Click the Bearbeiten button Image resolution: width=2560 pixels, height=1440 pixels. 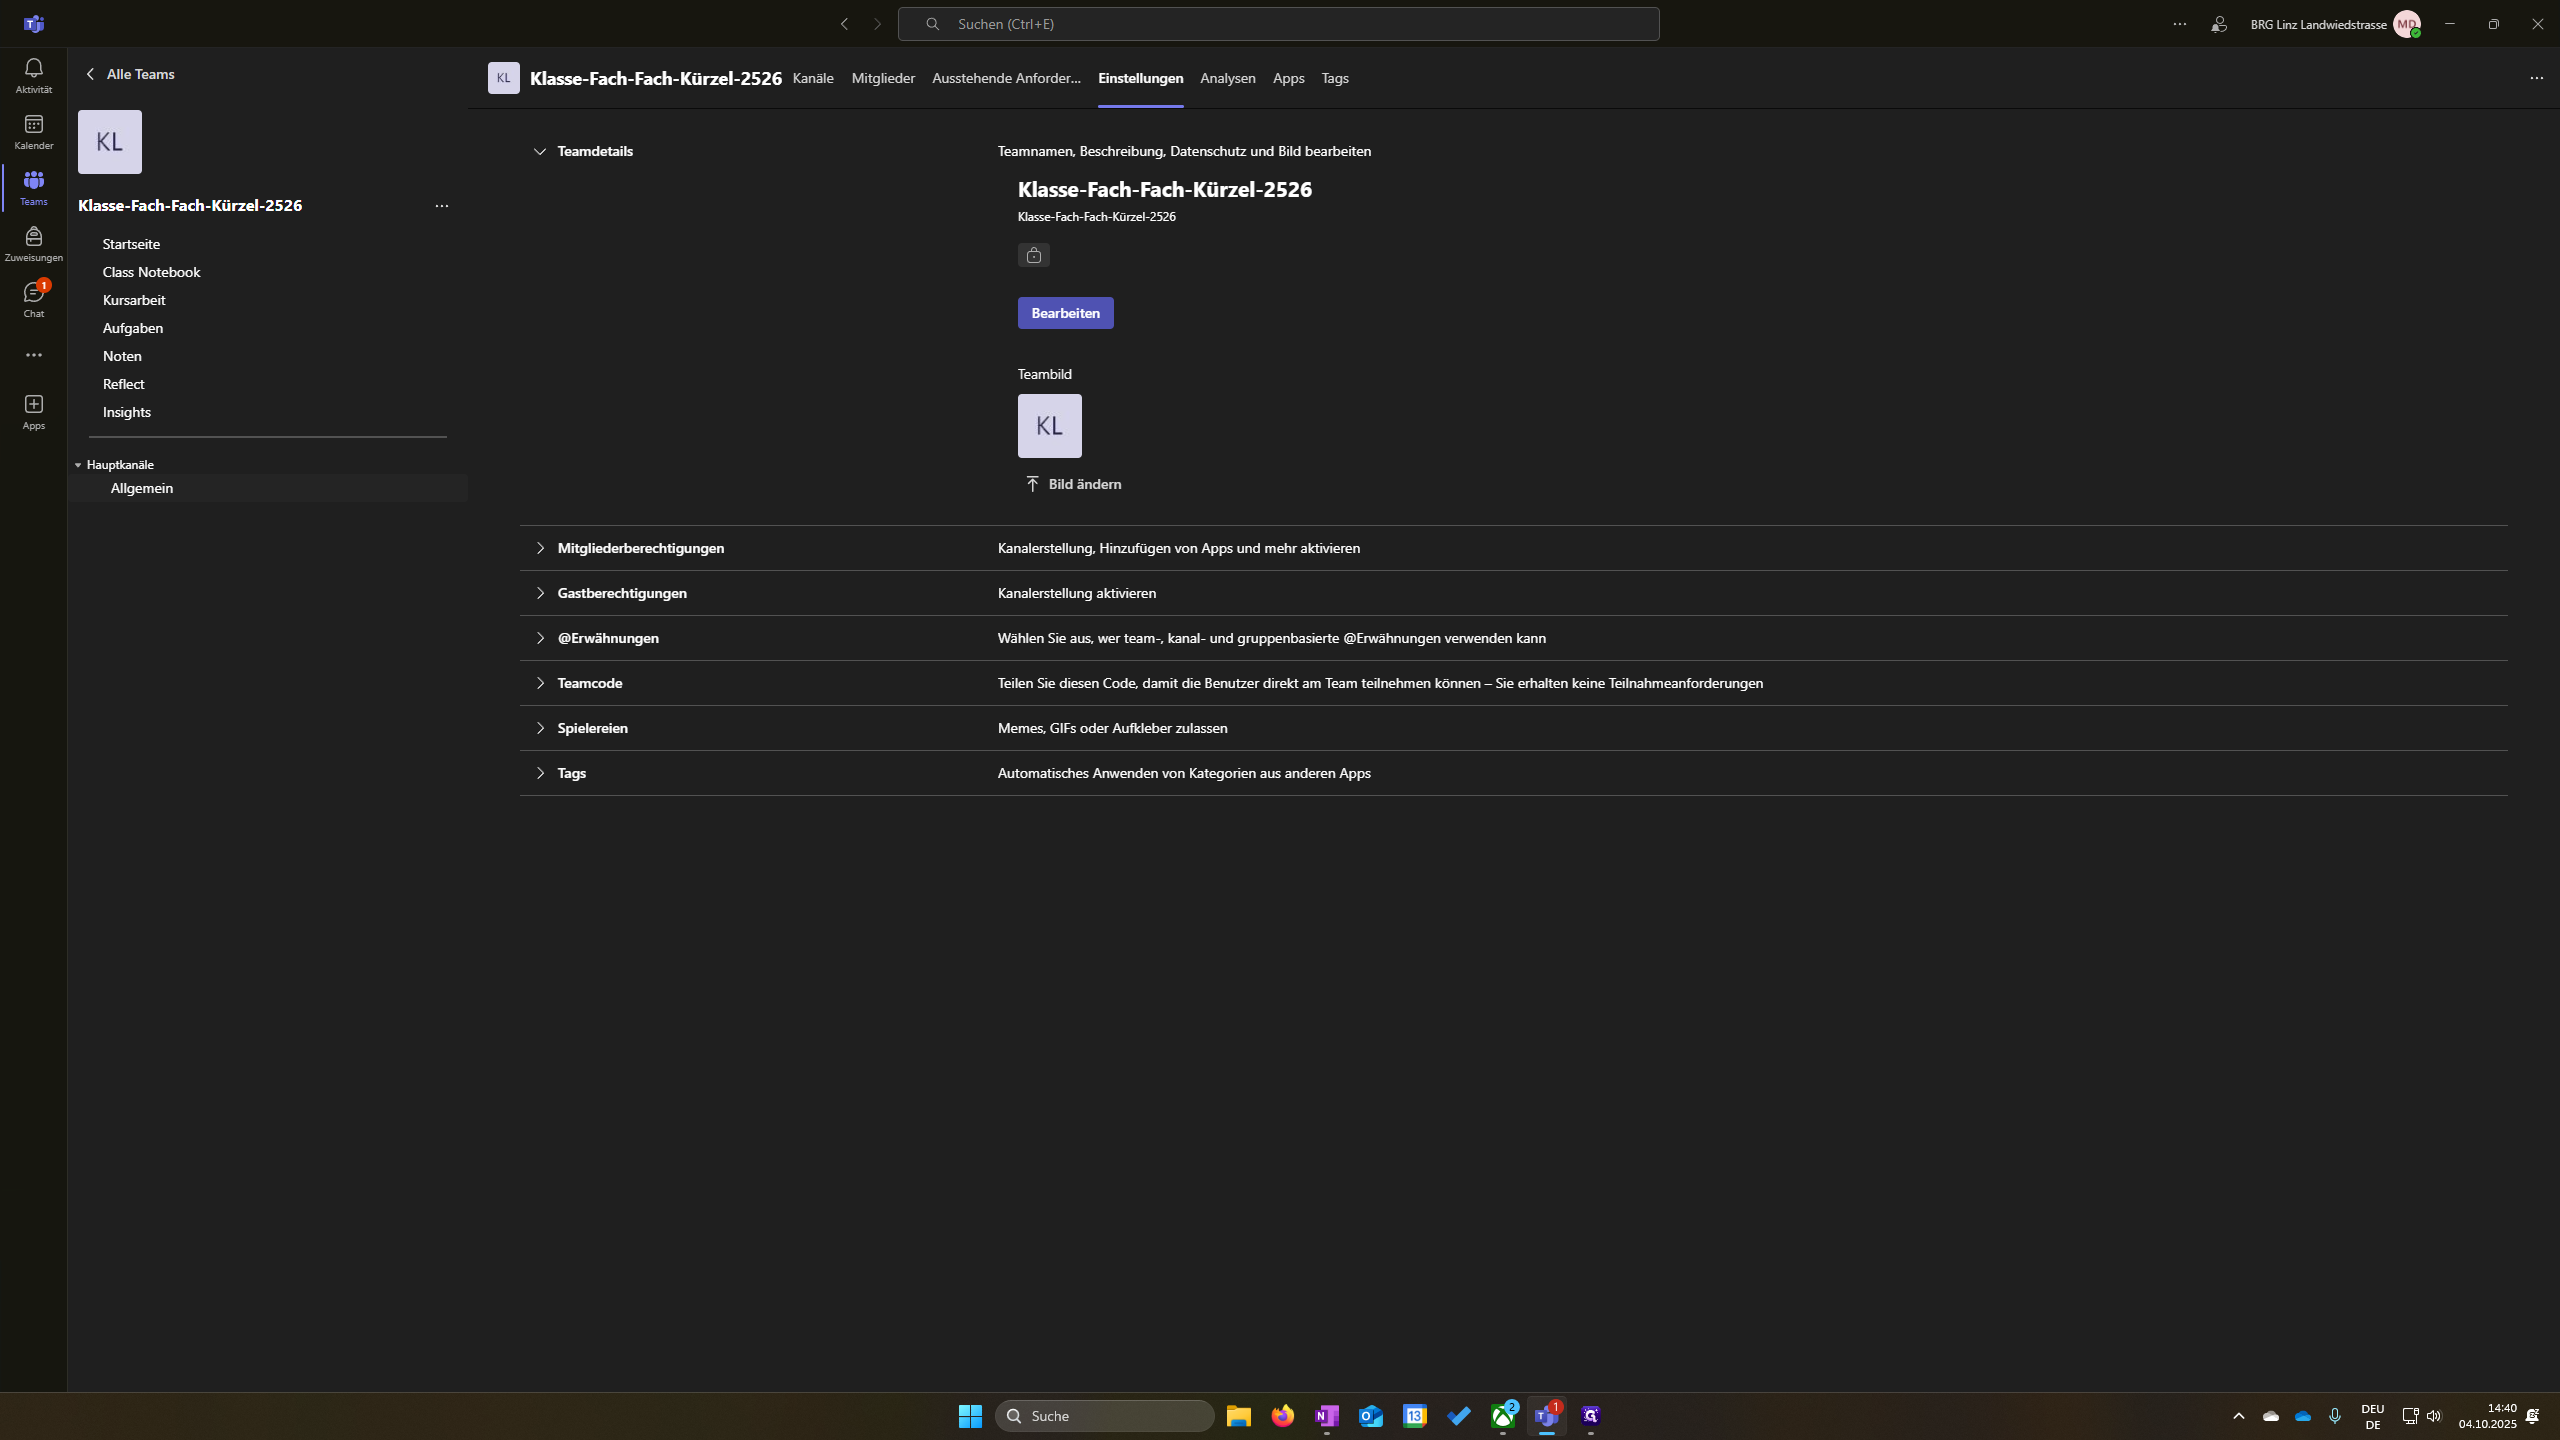(1064, 312)
